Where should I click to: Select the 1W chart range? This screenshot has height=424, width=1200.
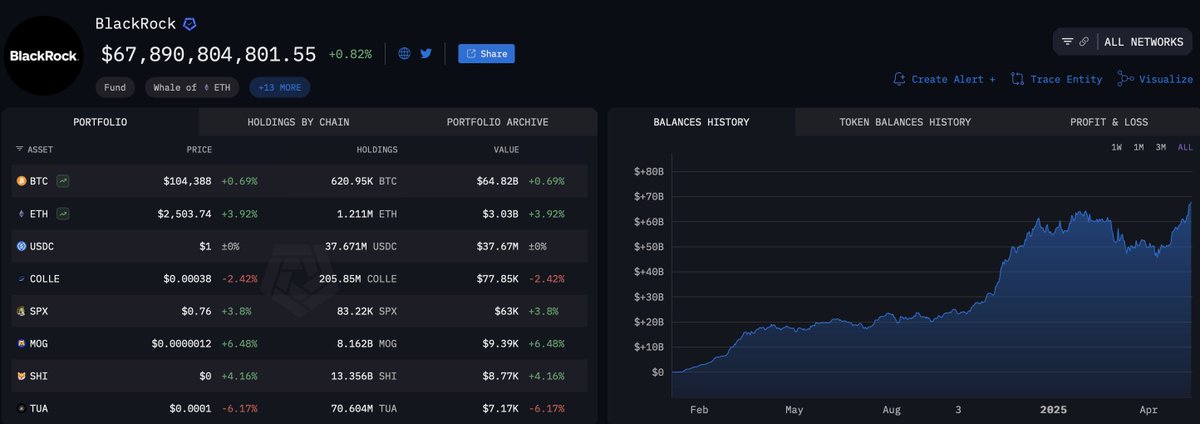pos(1116,148)
